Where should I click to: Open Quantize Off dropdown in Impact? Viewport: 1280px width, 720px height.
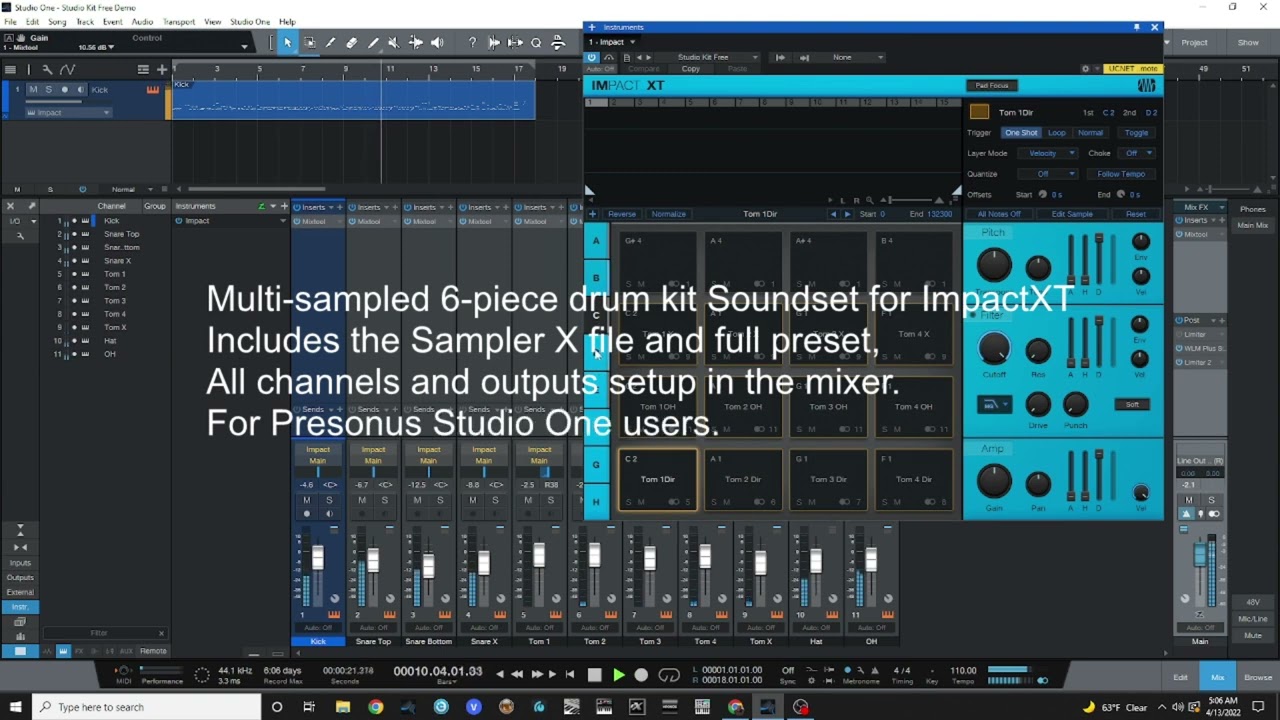tap(1047, 174)
